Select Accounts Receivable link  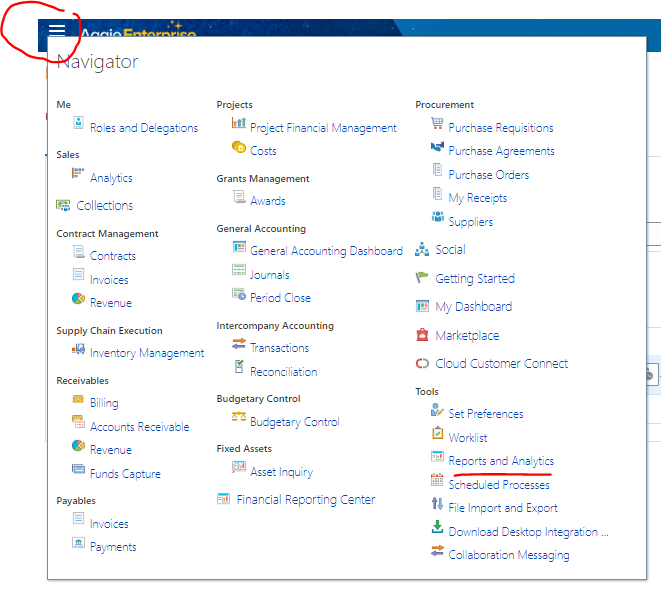[x=139, y=427]
